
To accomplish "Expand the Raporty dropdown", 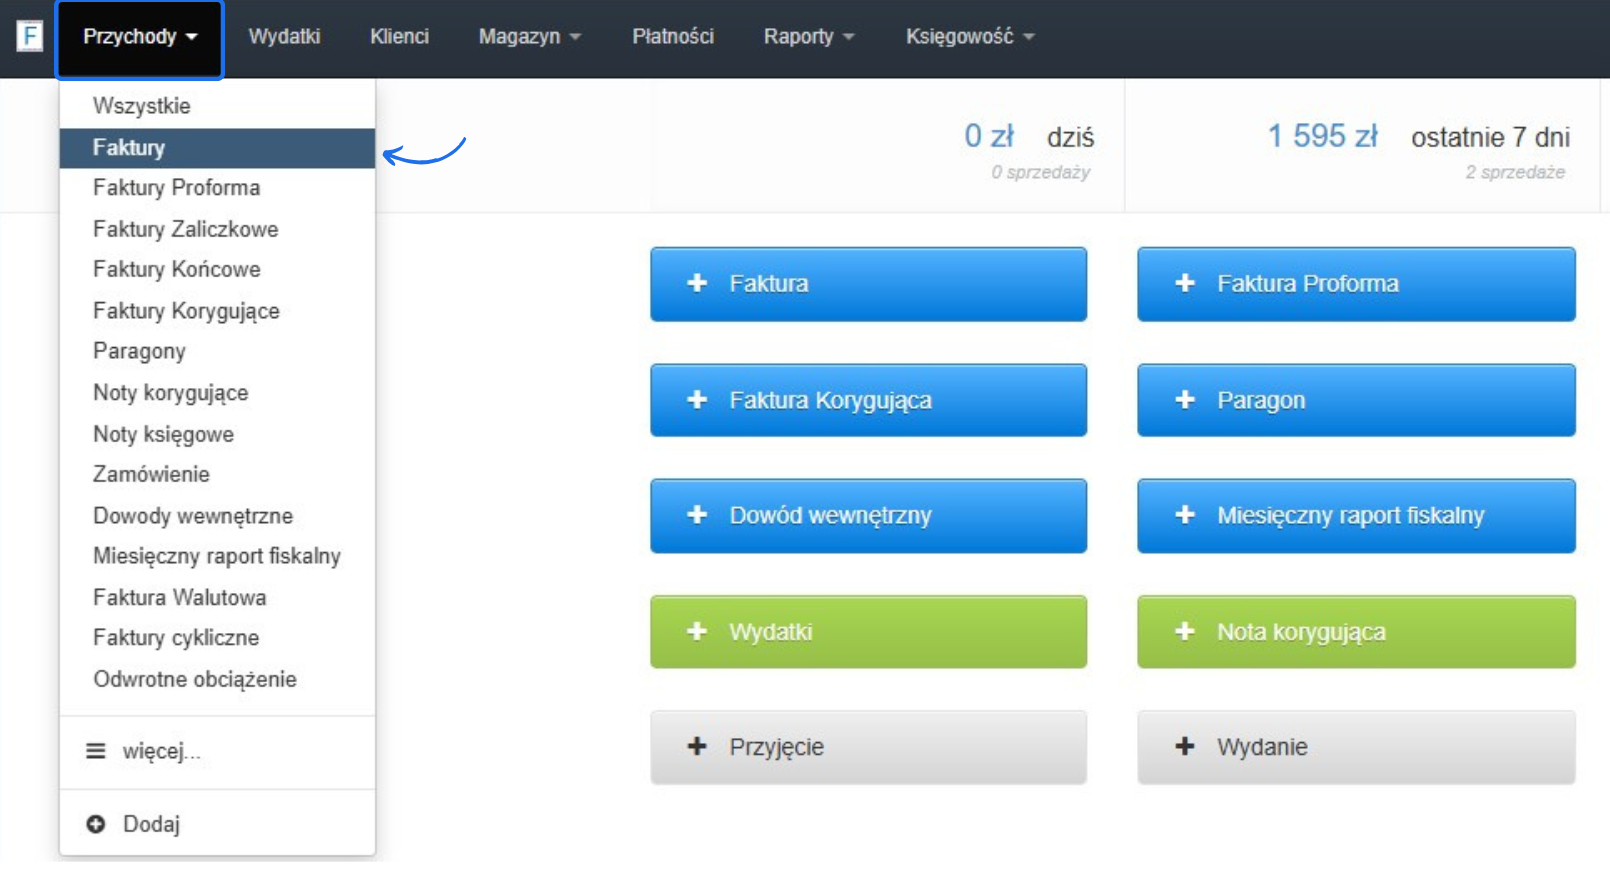I will pos(809,37).
